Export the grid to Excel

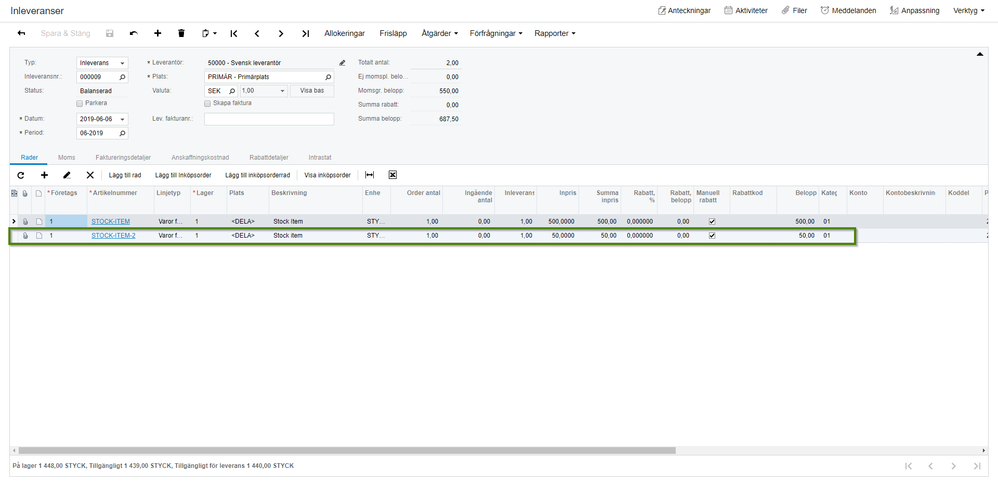click(x=393, y=174)
